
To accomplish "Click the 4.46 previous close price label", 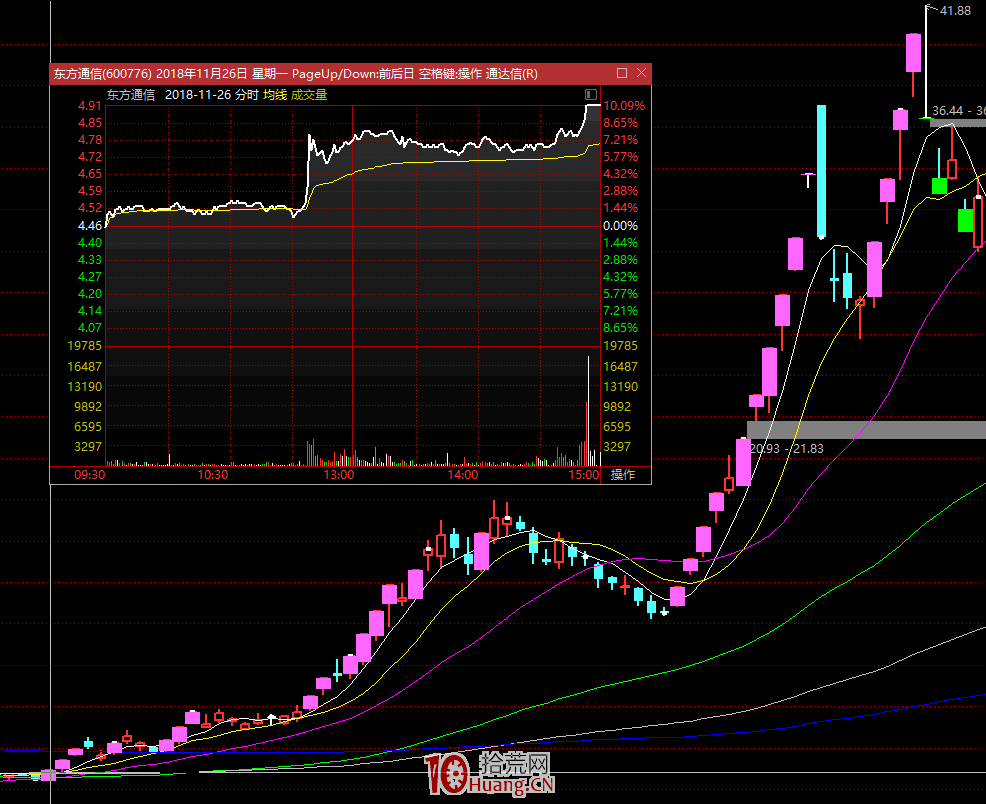I will [90, 226].
